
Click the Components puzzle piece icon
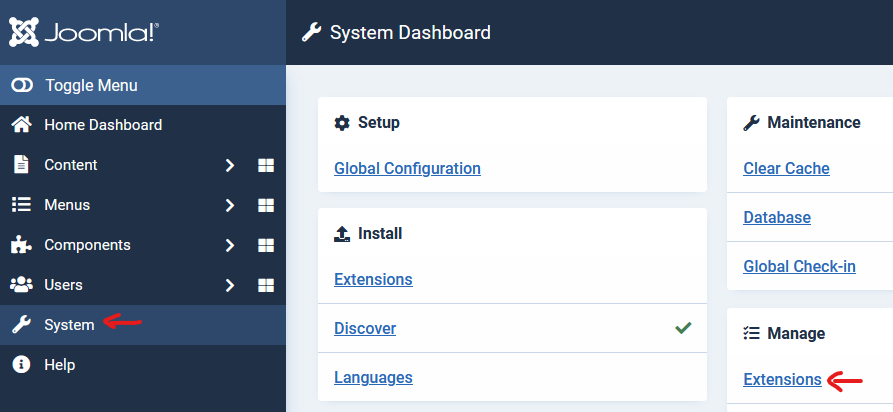(x=21, y=244)
